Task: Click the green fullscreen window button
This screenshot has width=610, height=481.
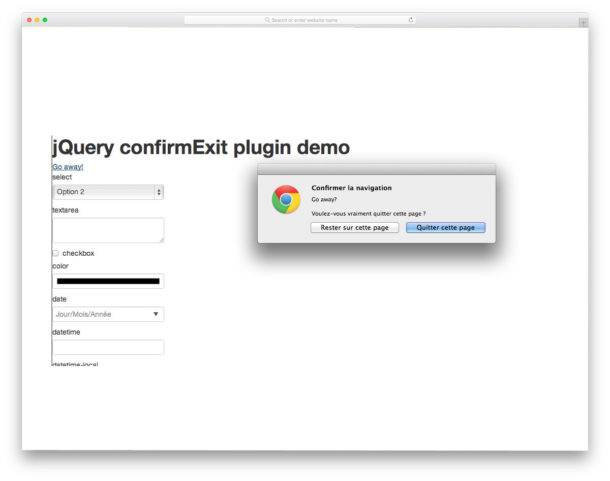Action: tap(45, 20)
